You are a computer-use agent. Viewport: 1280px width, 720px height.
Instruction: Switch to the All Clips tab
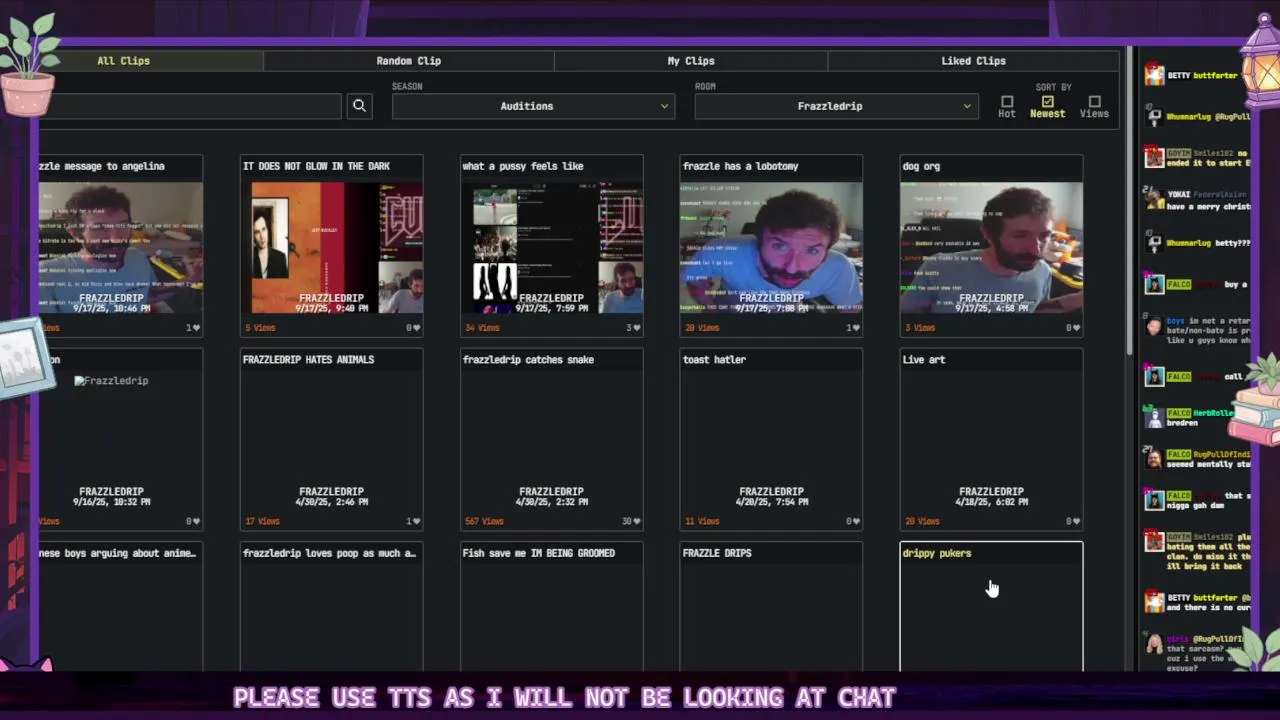click(x=123, y=61)
